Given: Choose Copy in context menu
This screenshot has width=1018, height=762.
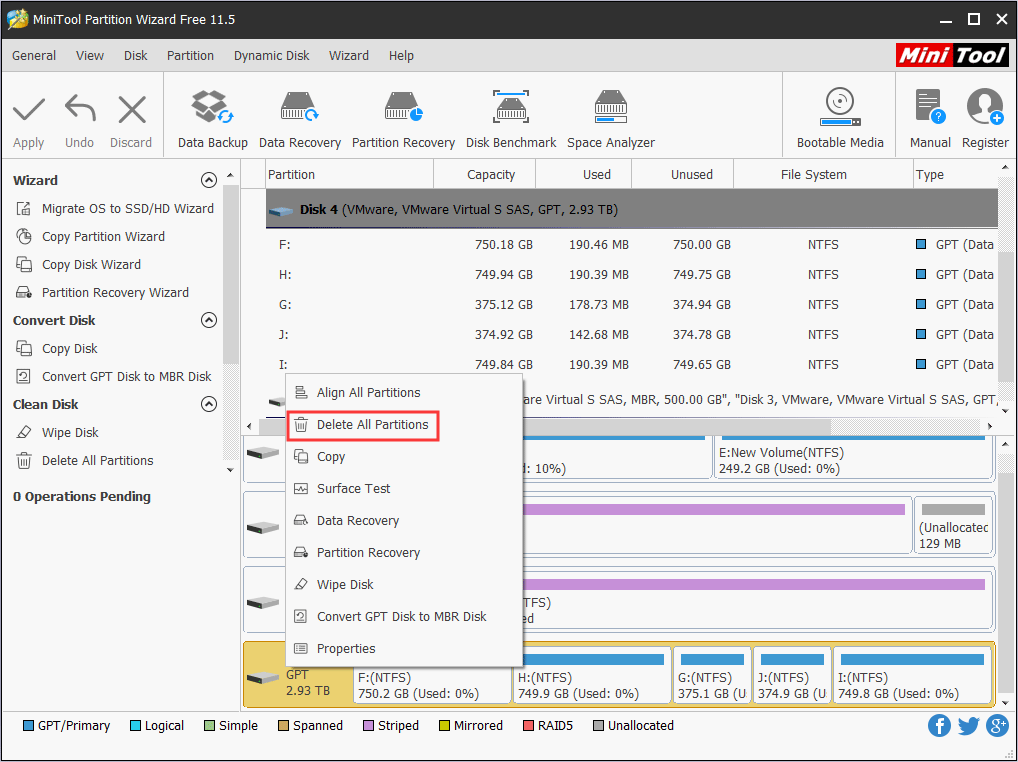Looking at the screenshot, I should pyautogui.click(x=404, y=457).
